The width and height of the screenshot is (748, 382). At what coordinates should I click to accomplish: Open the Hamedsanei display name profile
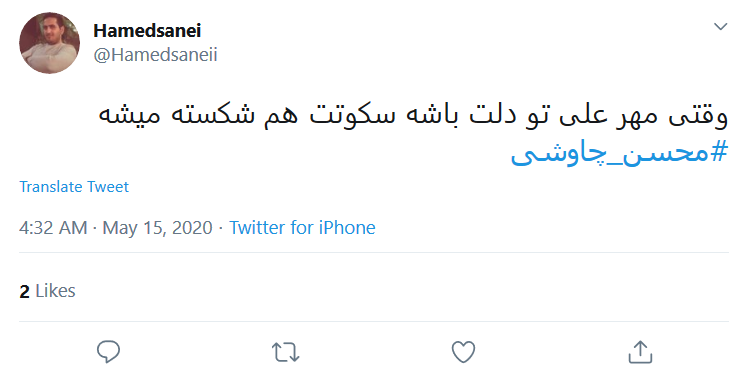coord(147,31)
